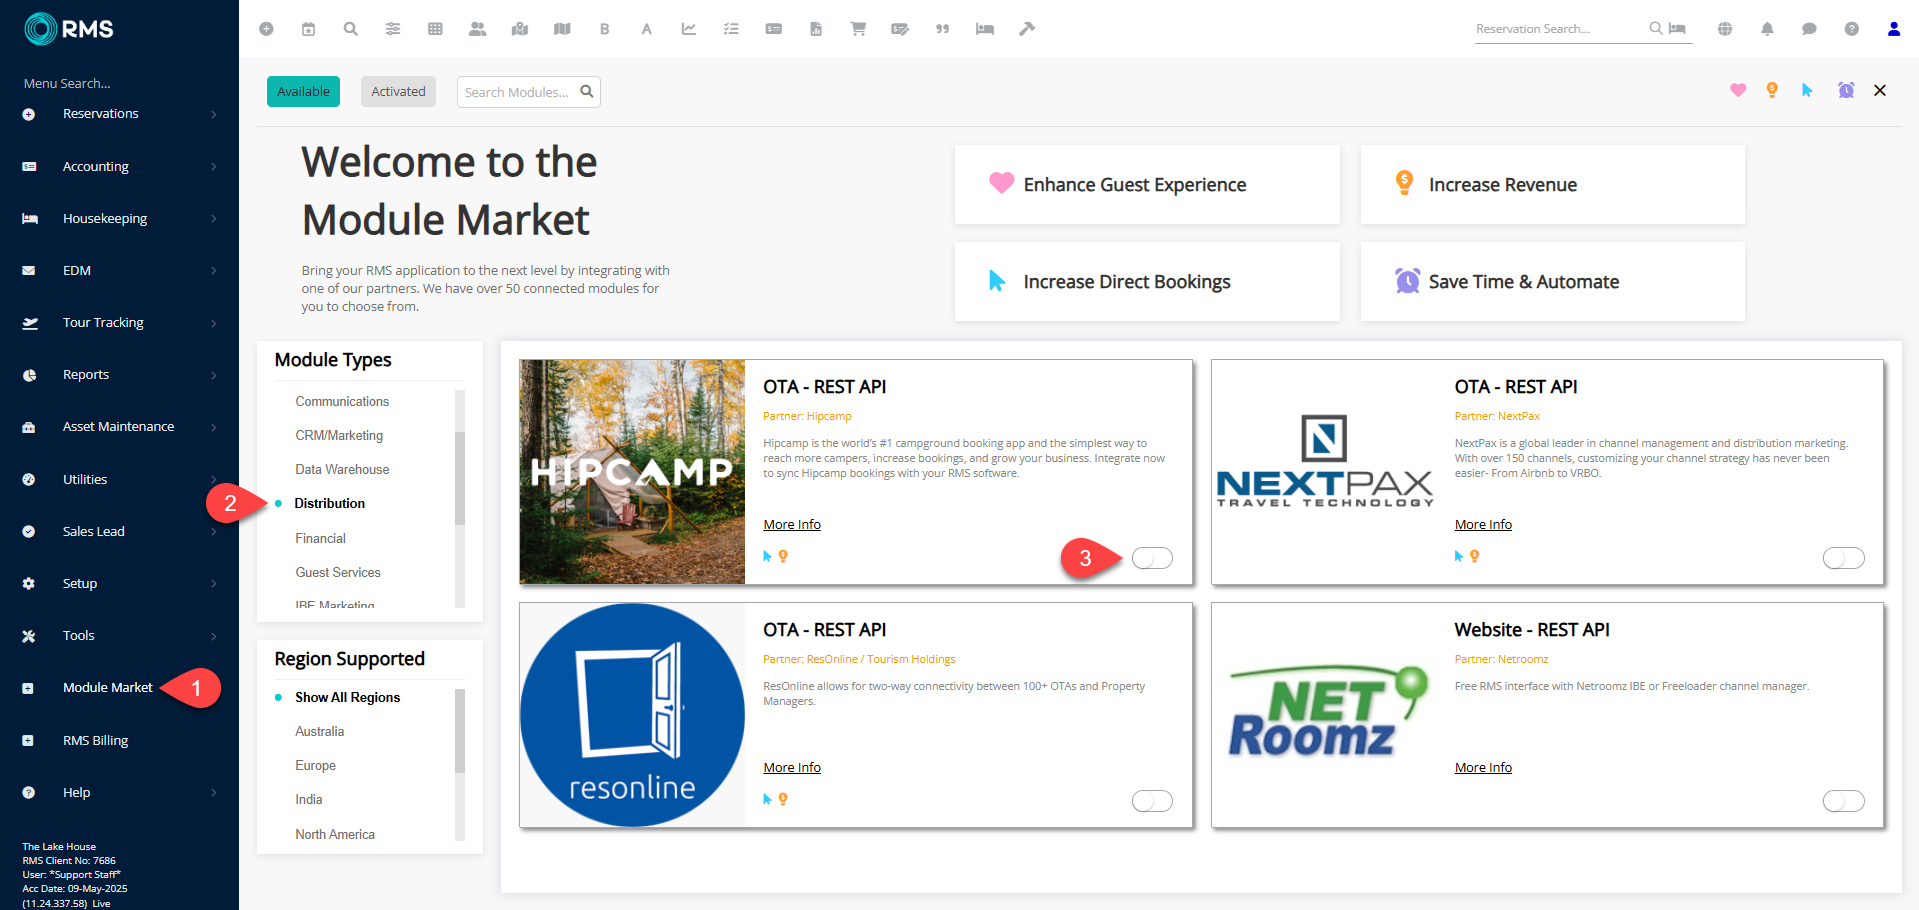Image resolution: width=1919 pixels, height=910 pixels.
Task: Click the guests people icon in toolbar
Action: [477, 29]
